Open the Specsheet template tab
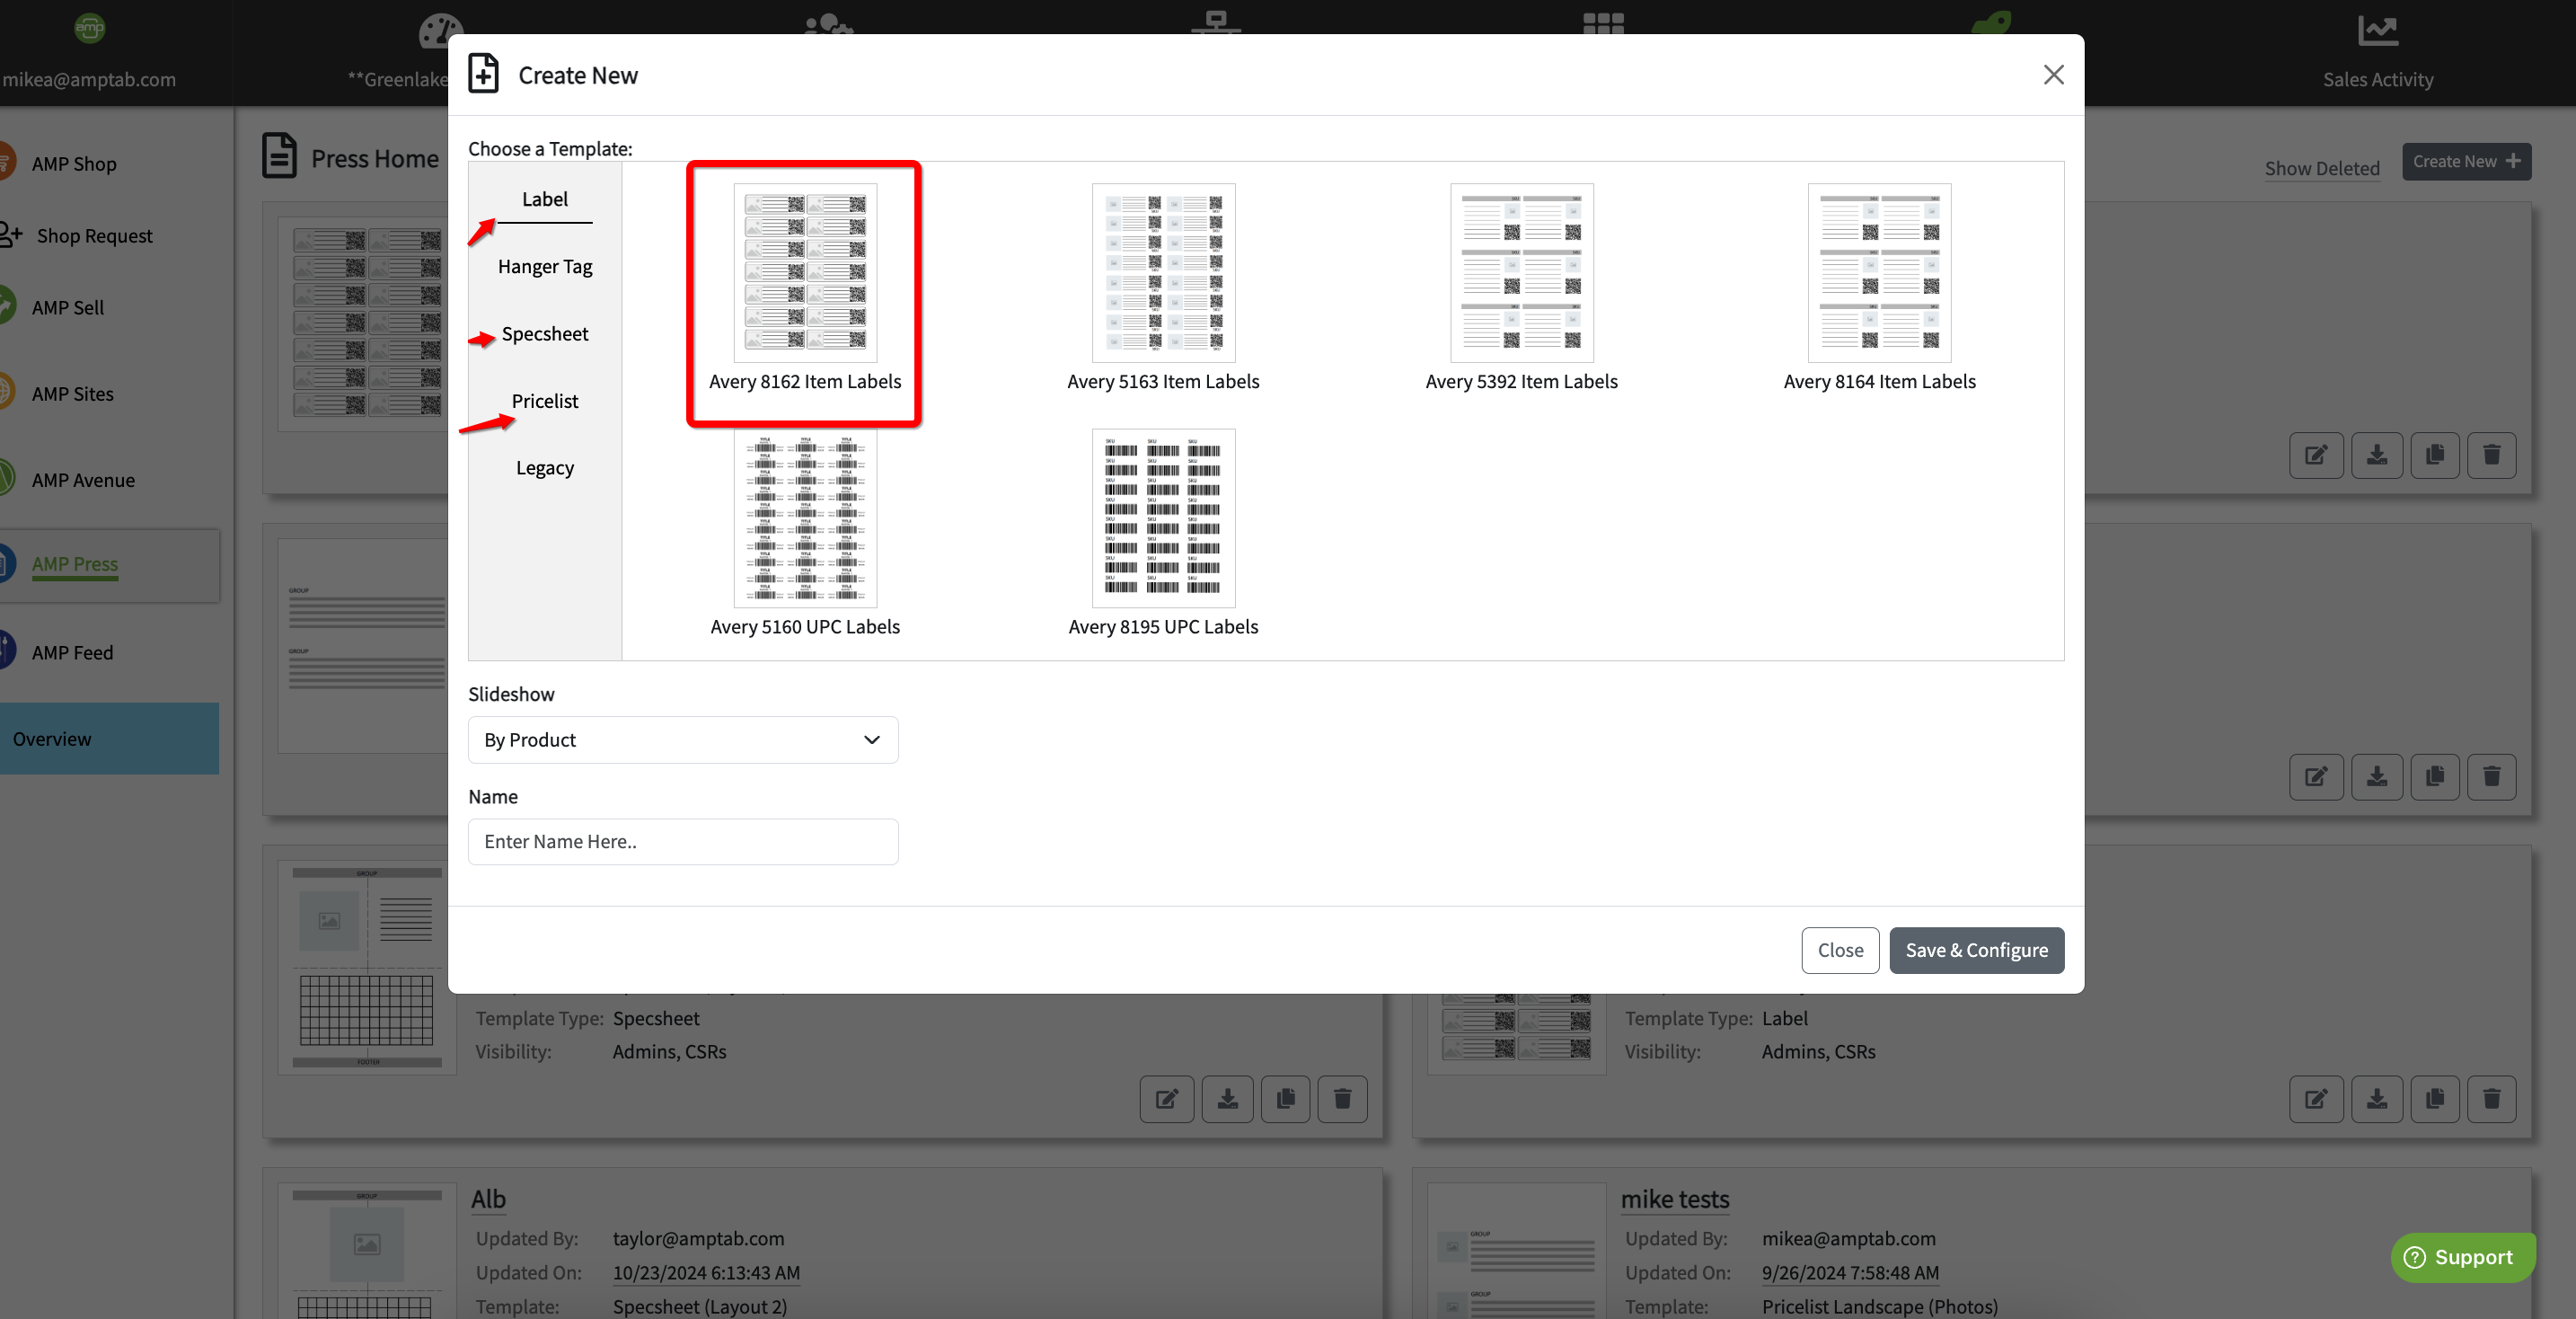Image resolution: width=2576 pixels, height=1319 pixels. pyautogui.click(x=545, y=333)
